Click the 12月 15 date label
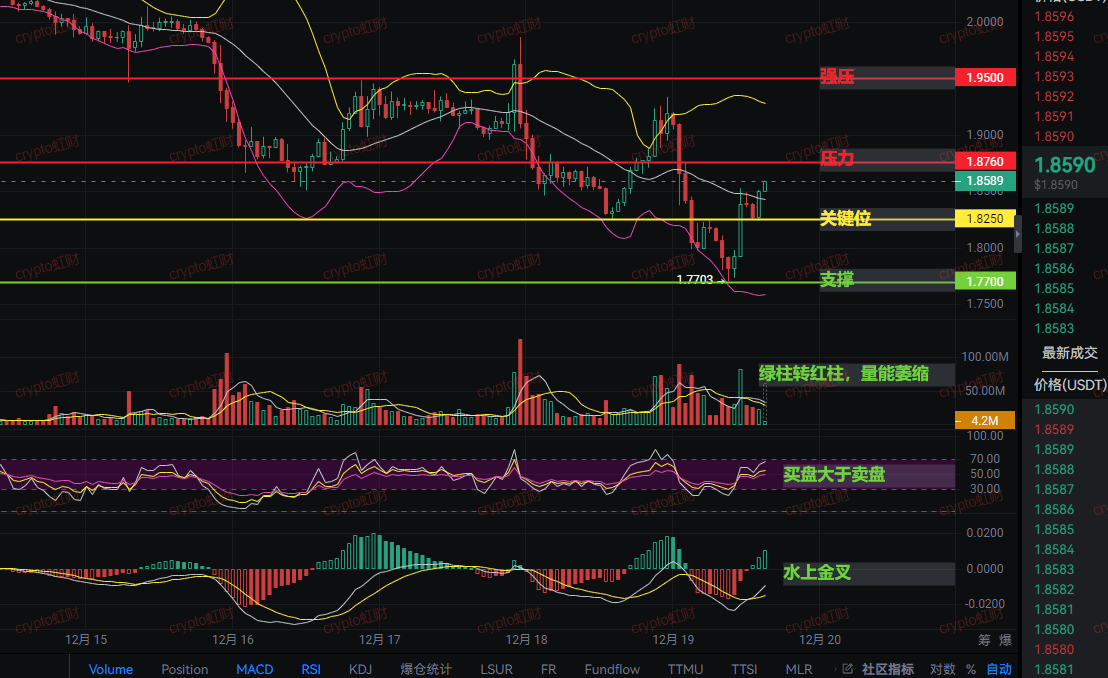Viewport: 1108px width, 678px height. (x=86, y=640)
